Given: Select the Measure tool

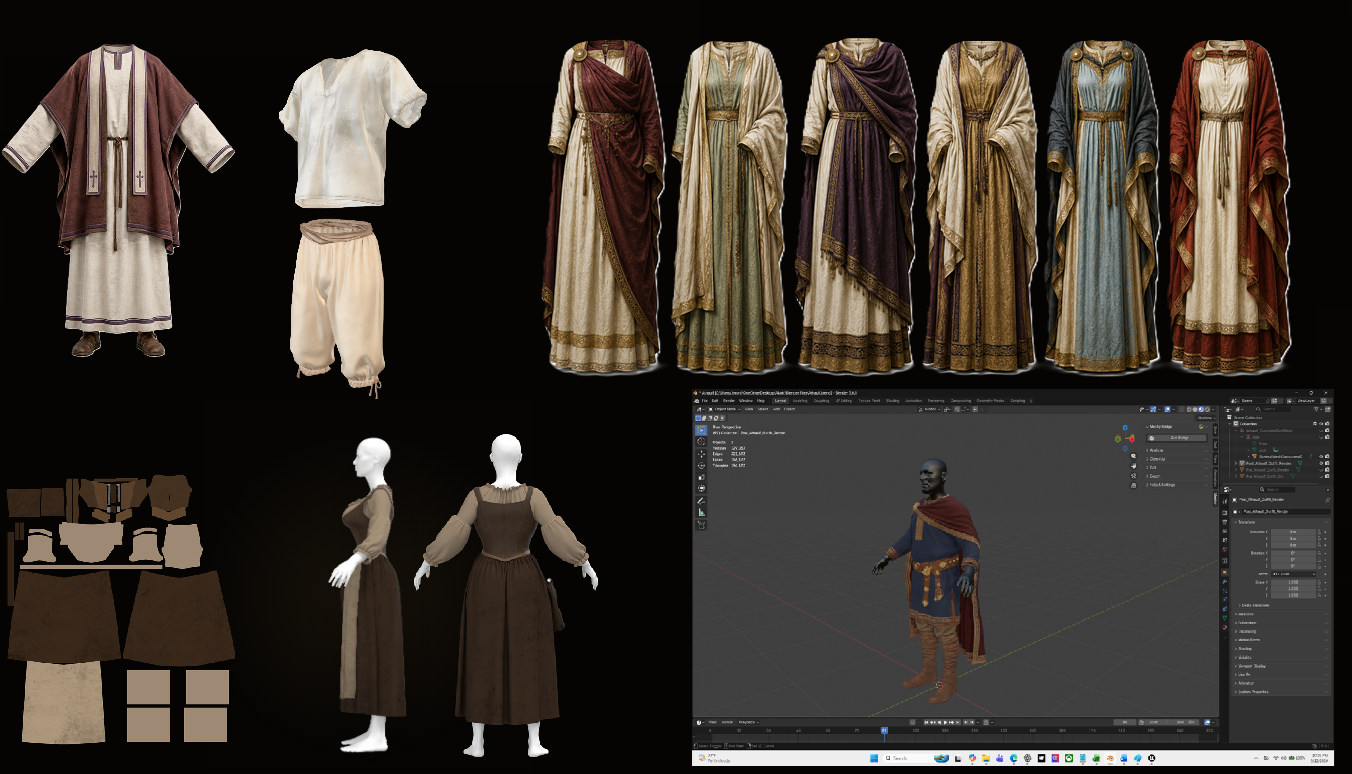Looking at the screenshot, I should coord(701,512).
